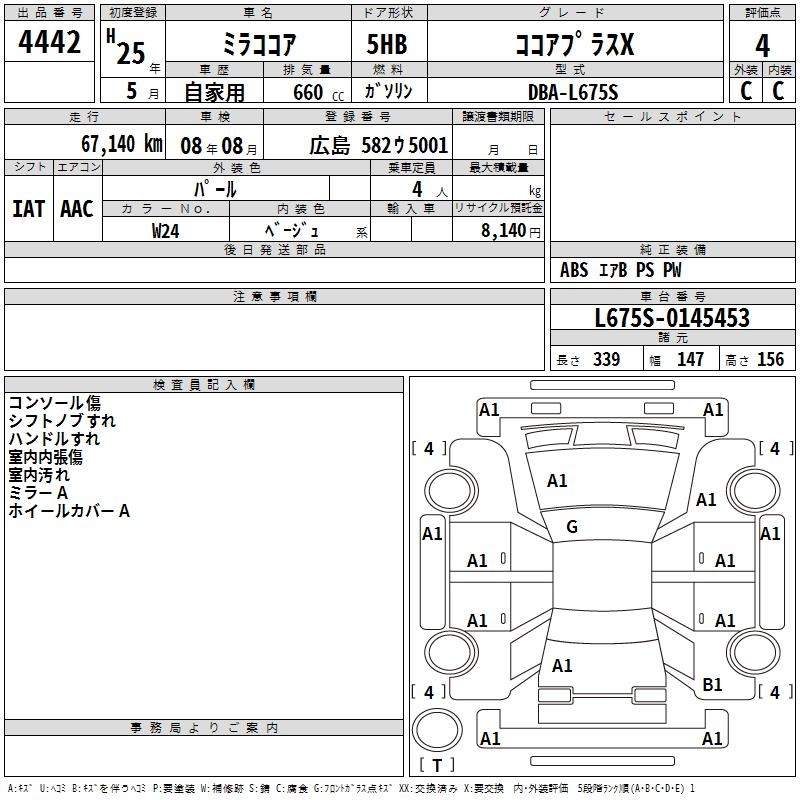Click the ABS equipment label
Screen dimensions: 800x800
[x=574, y=270]
